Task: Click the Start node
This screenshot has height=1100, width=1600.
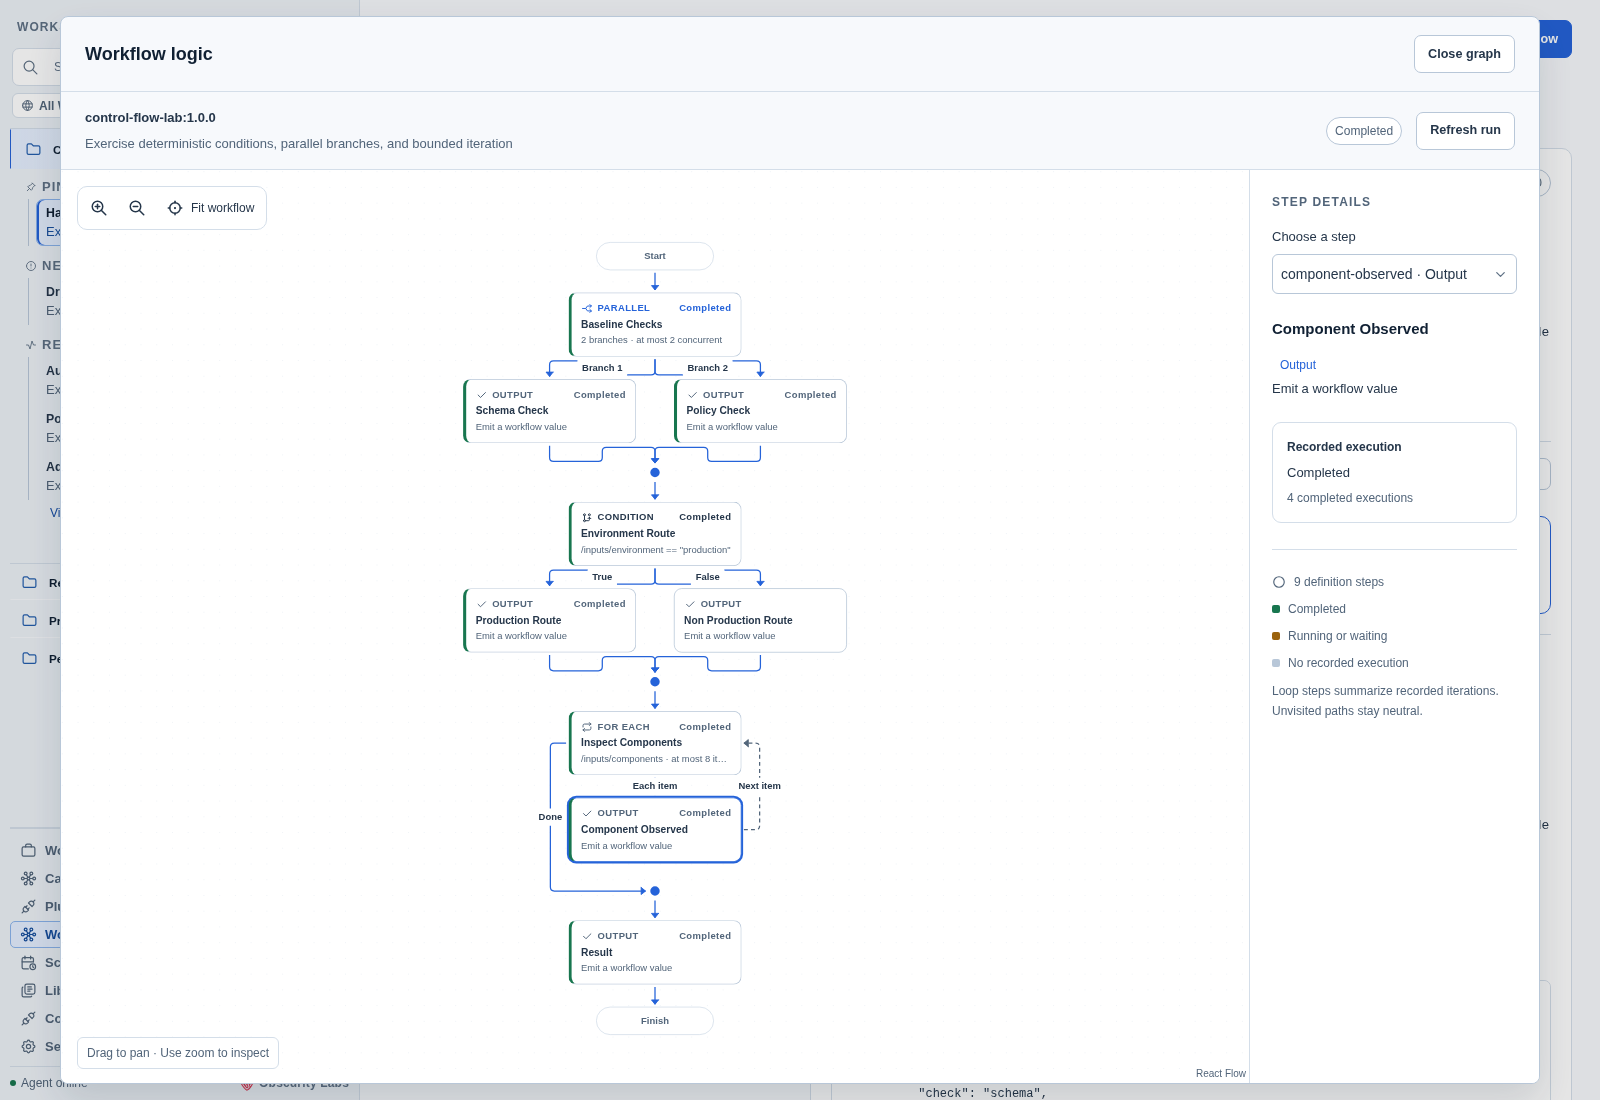Action: (x=655, y=256)
